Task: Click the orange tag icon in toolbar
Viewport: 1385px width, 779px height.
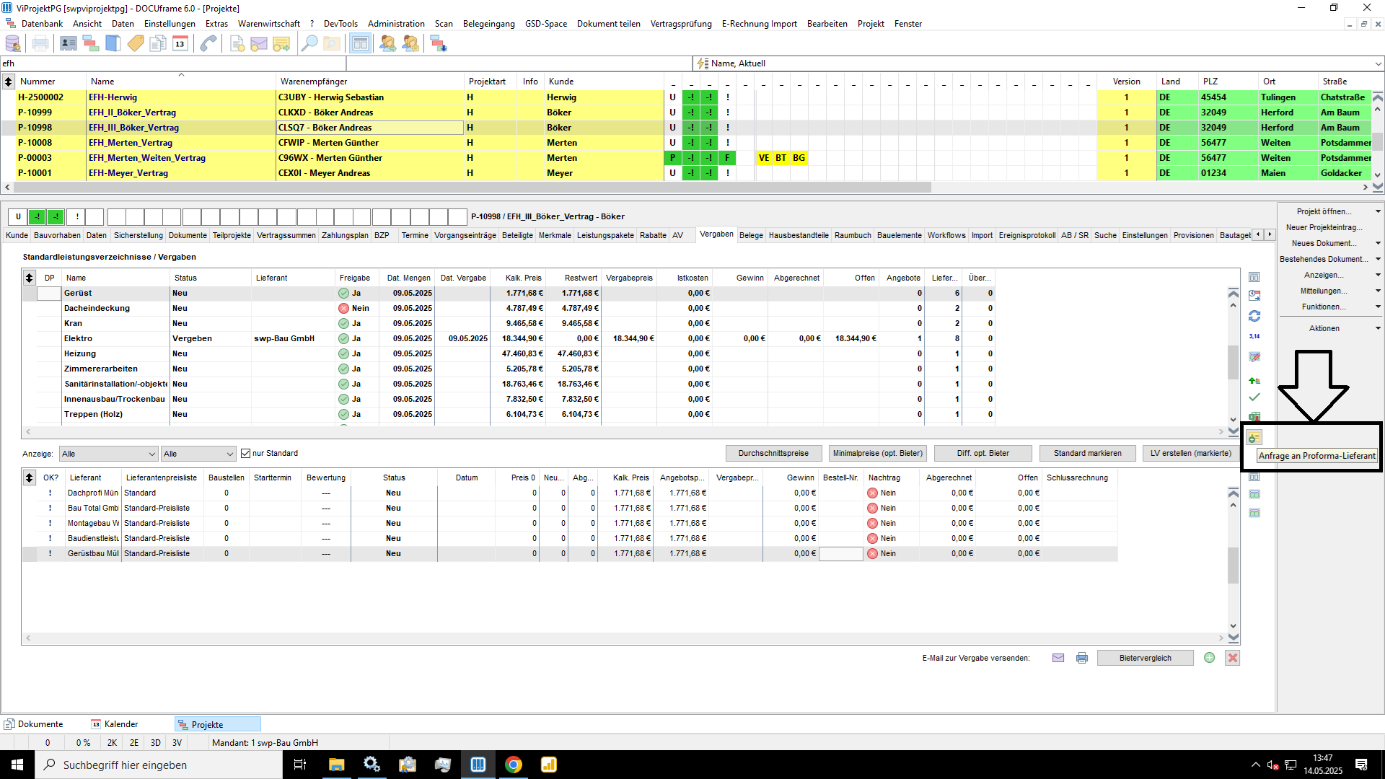Action: click(135, 43)
